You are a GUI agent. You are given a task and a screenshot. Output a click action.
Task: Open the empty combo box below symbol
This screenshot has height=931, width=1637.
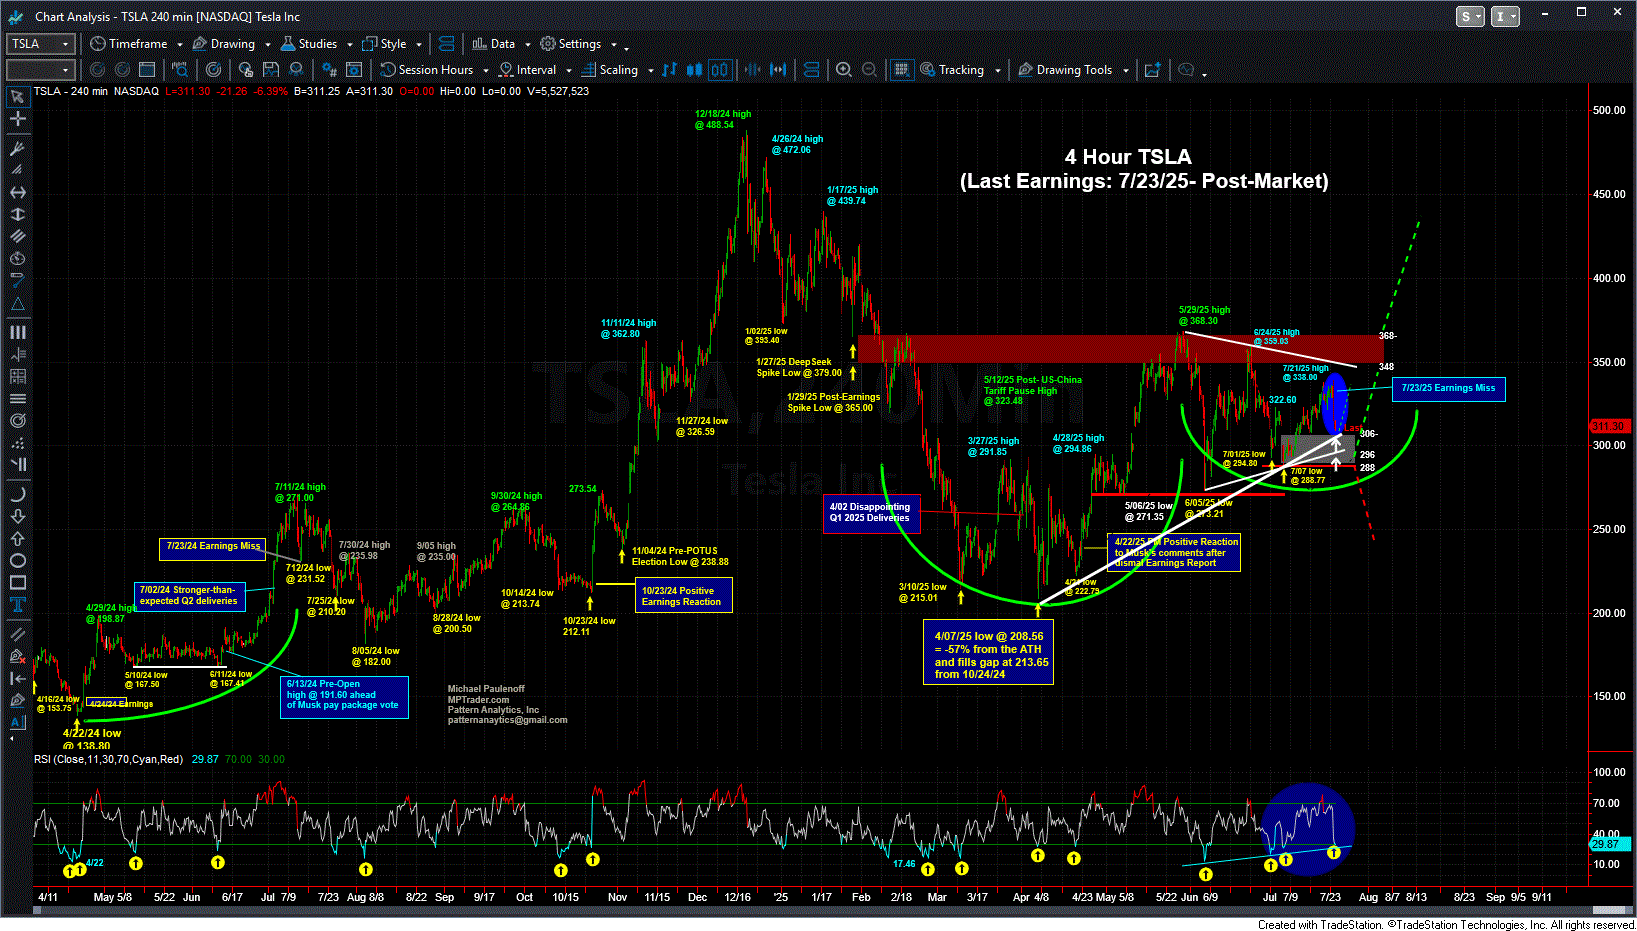point(41,70)
